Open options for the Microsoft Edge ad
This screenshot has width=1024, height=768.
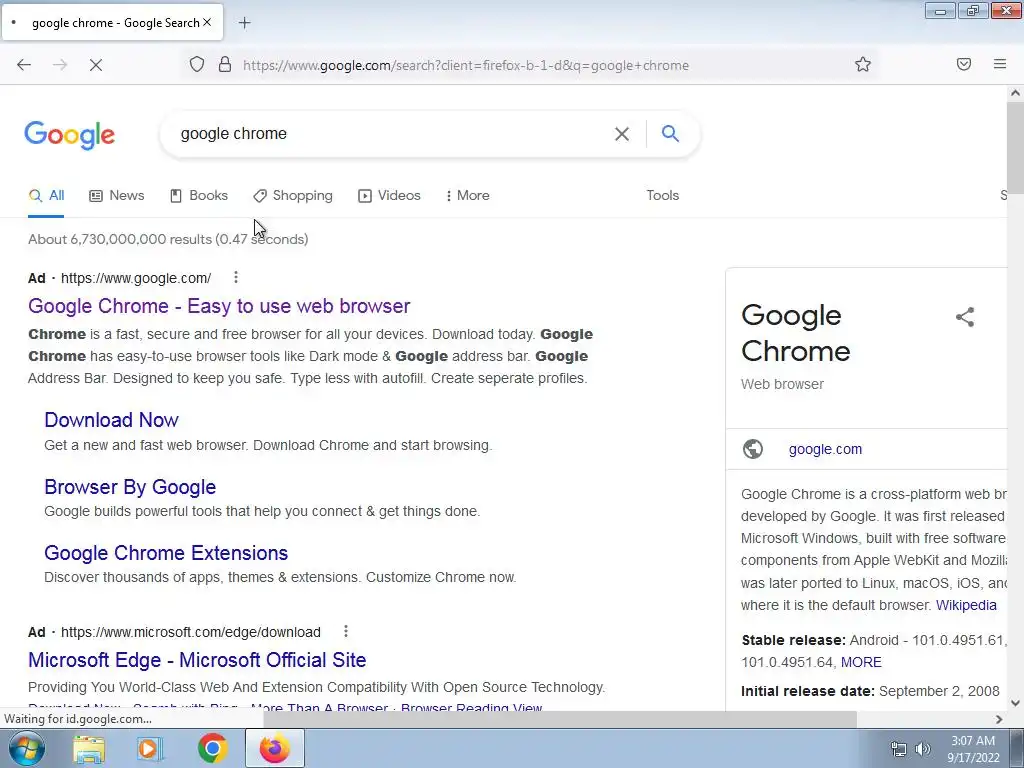(345, 632)
